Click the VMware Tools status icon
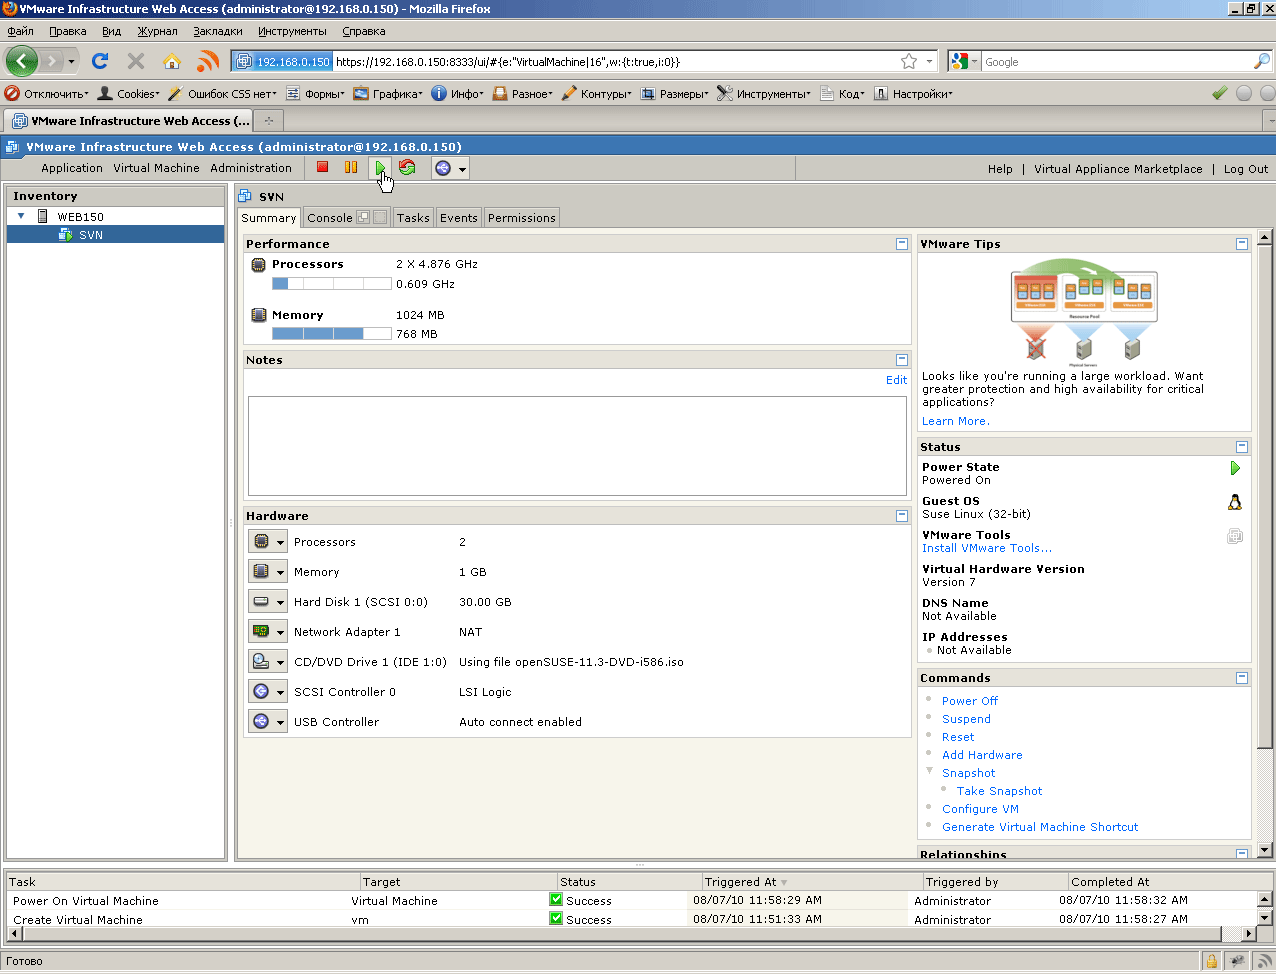The height and width of the screenshot is (974, 1276). coord(1235,536)
